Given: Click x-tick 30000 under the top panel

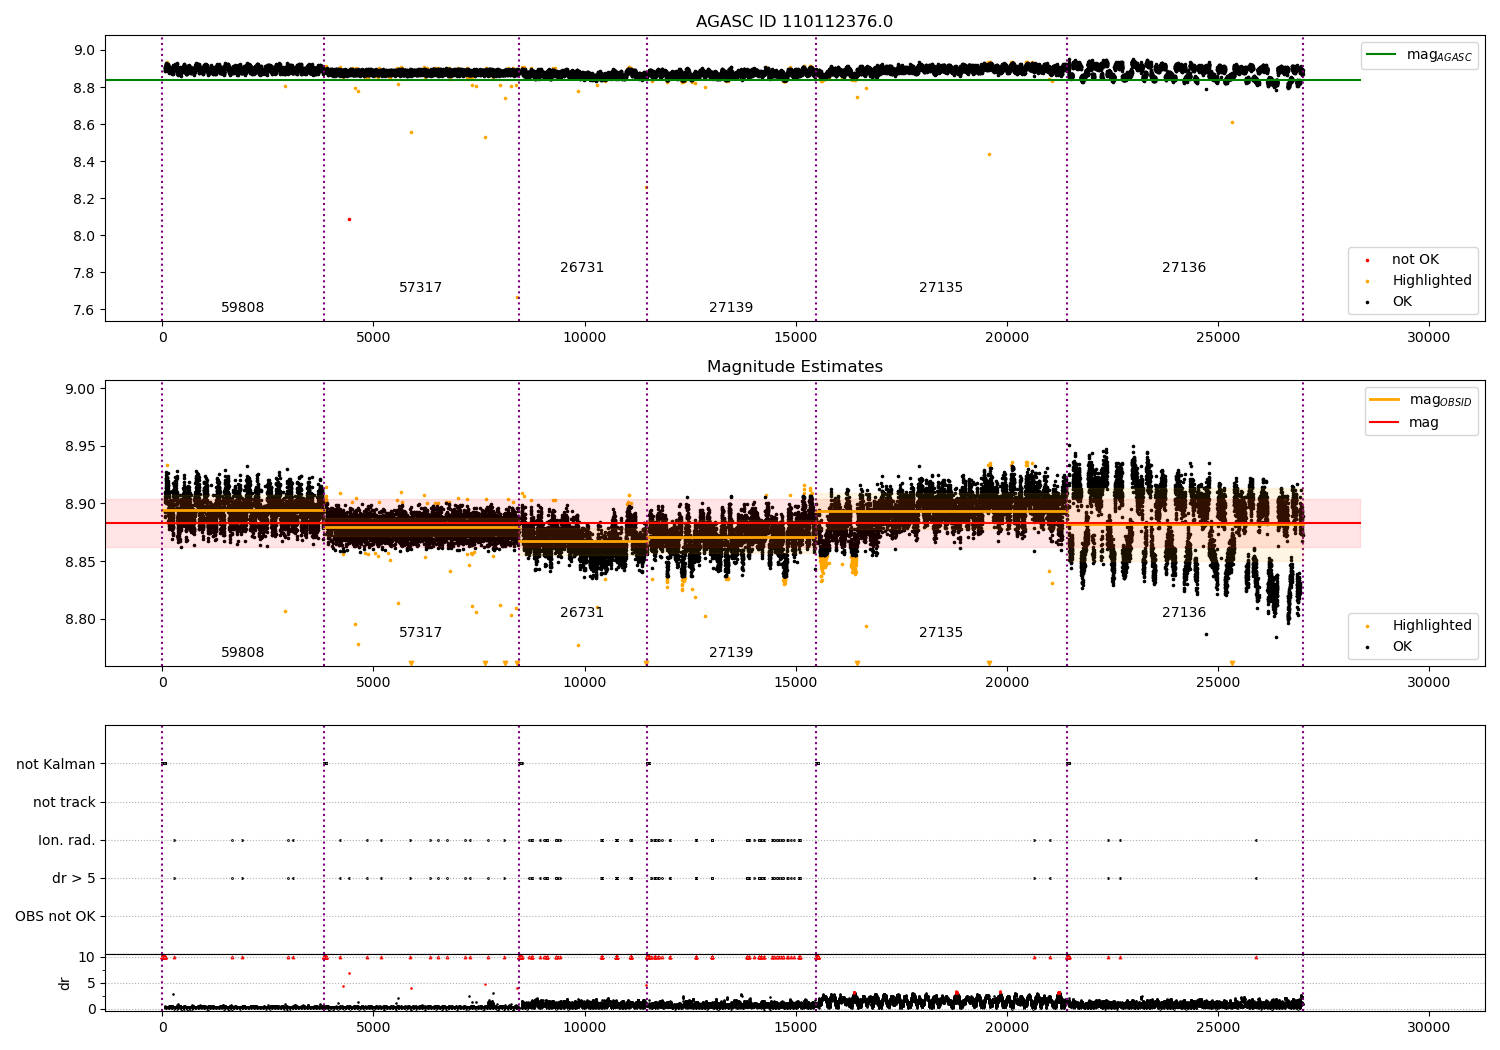Looking at the screenshot, I should point(1429,338).
